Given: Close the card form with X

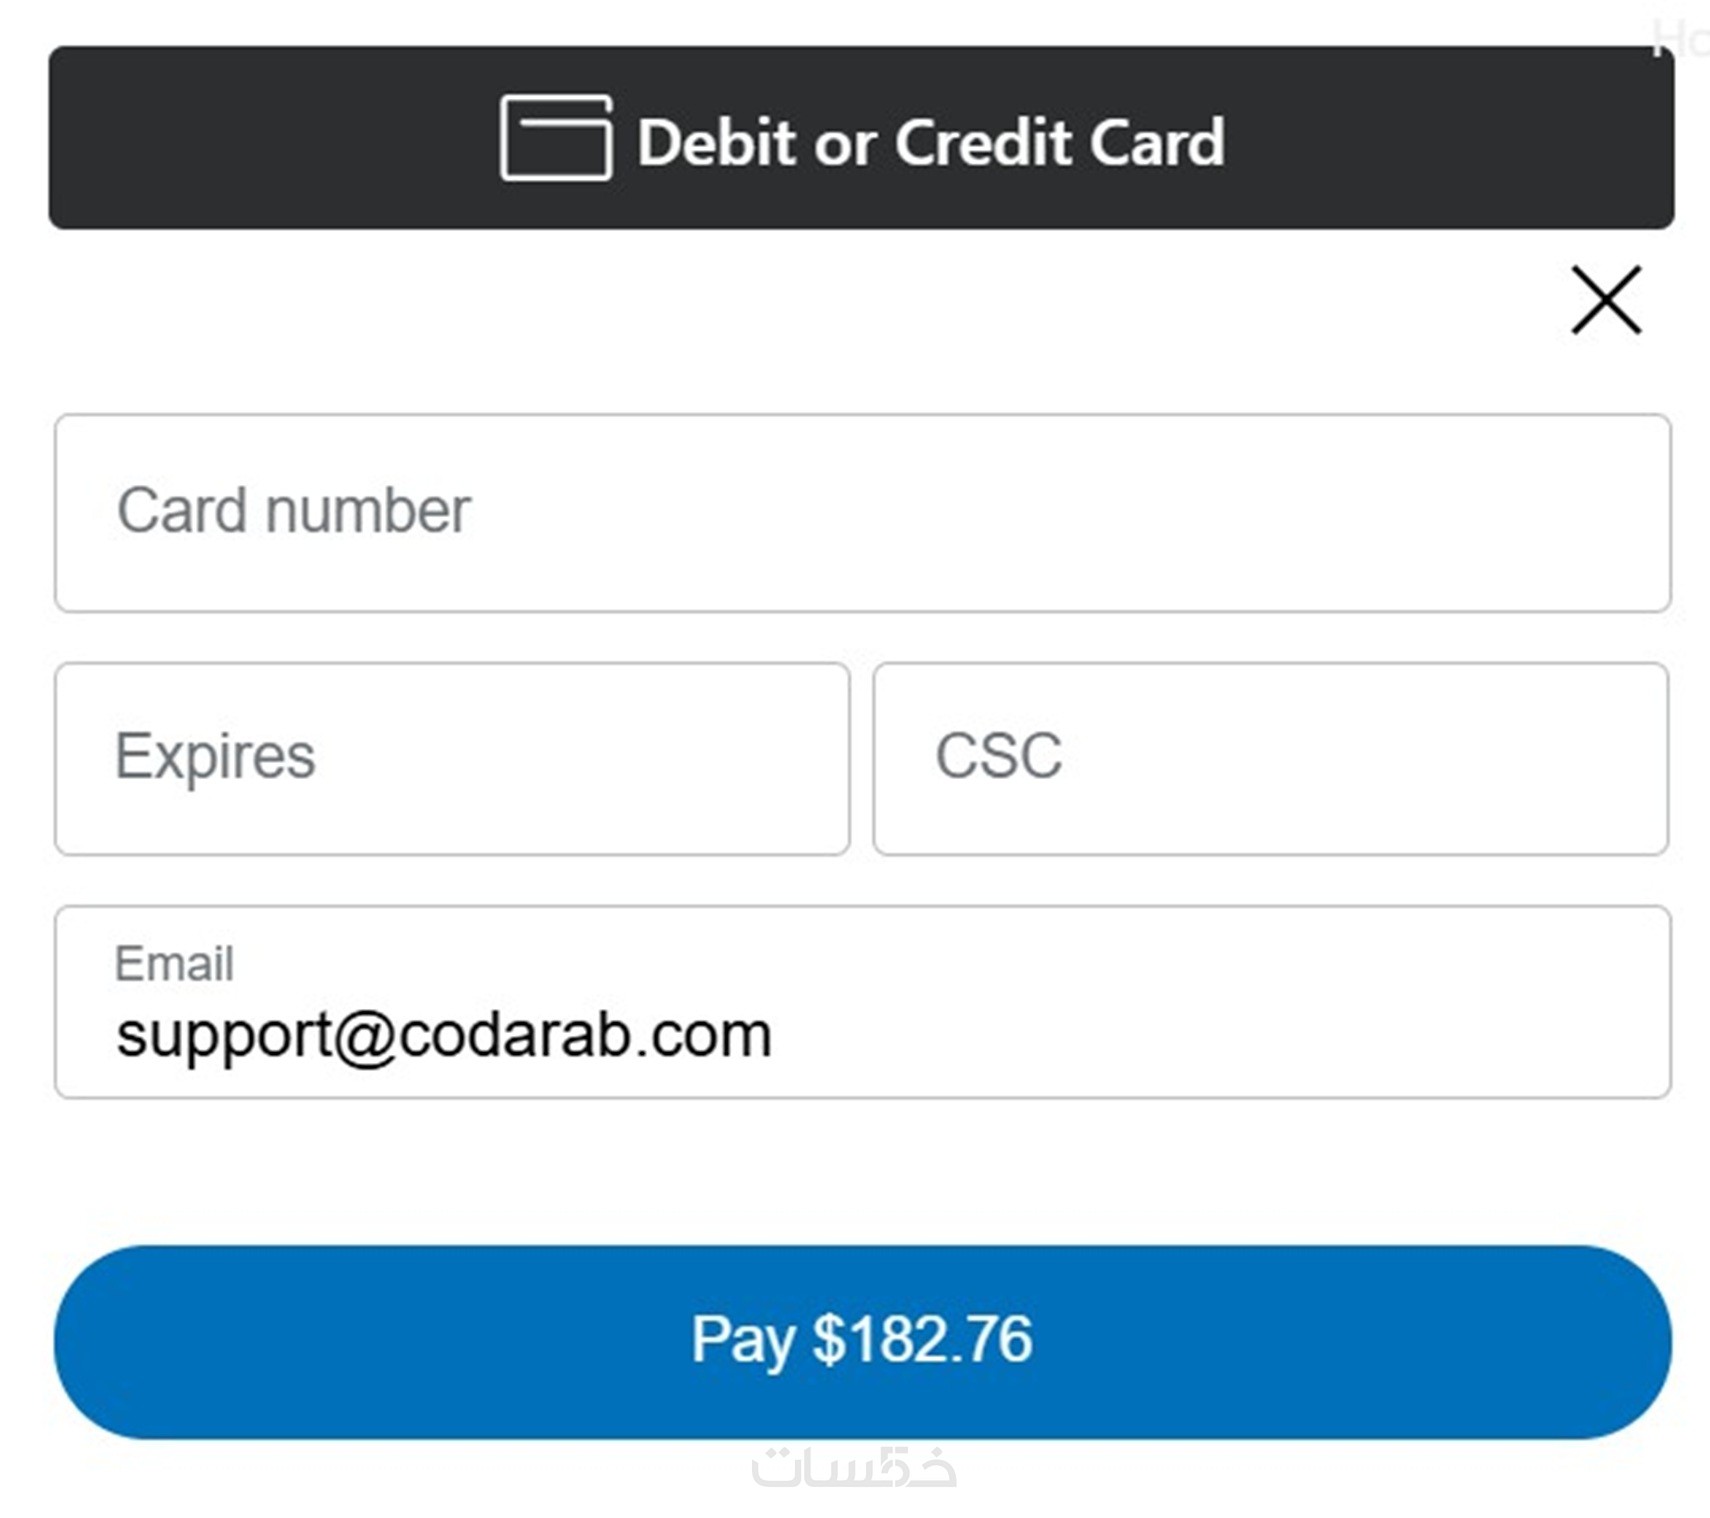Looking at the screenshot, I should point(1606,300).
